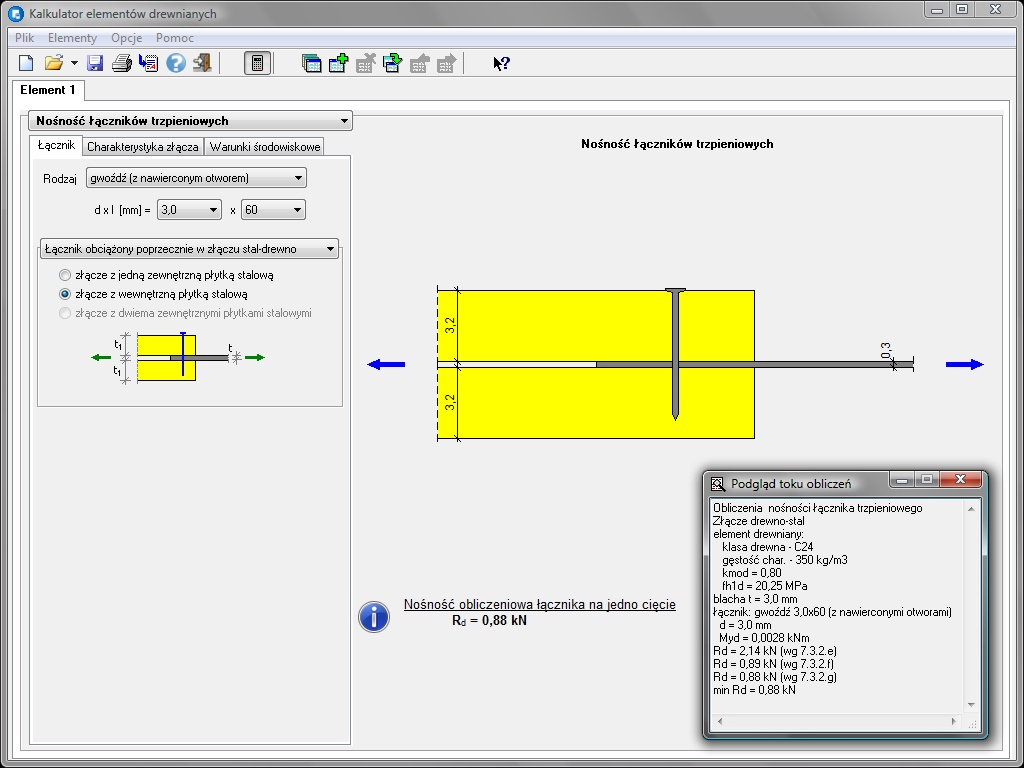
Task: Add new element with green plus icon
Action: click(x=338, y=63)
